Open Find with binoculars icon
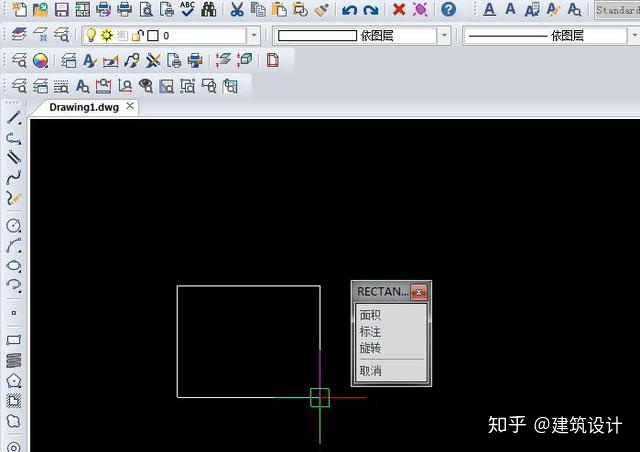Screen dimensions: 640x452 [209, 9]
